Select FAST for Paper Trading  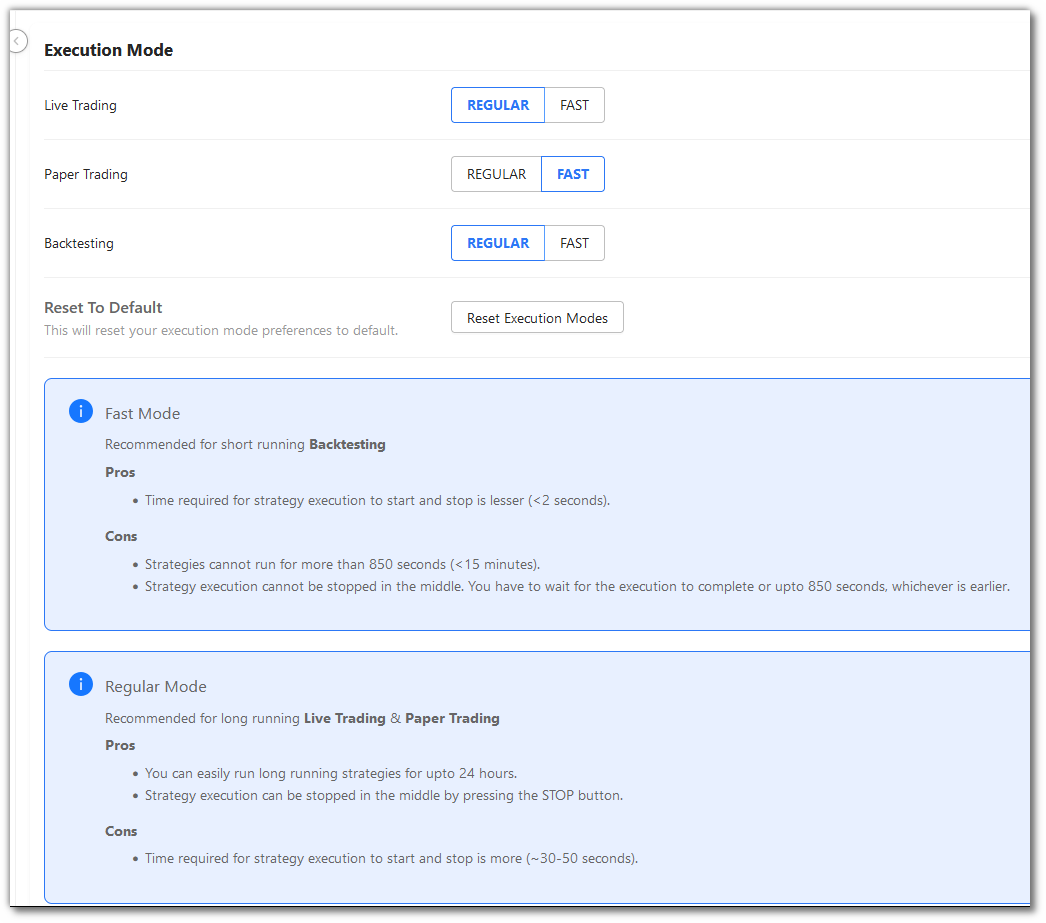[573, 174]
